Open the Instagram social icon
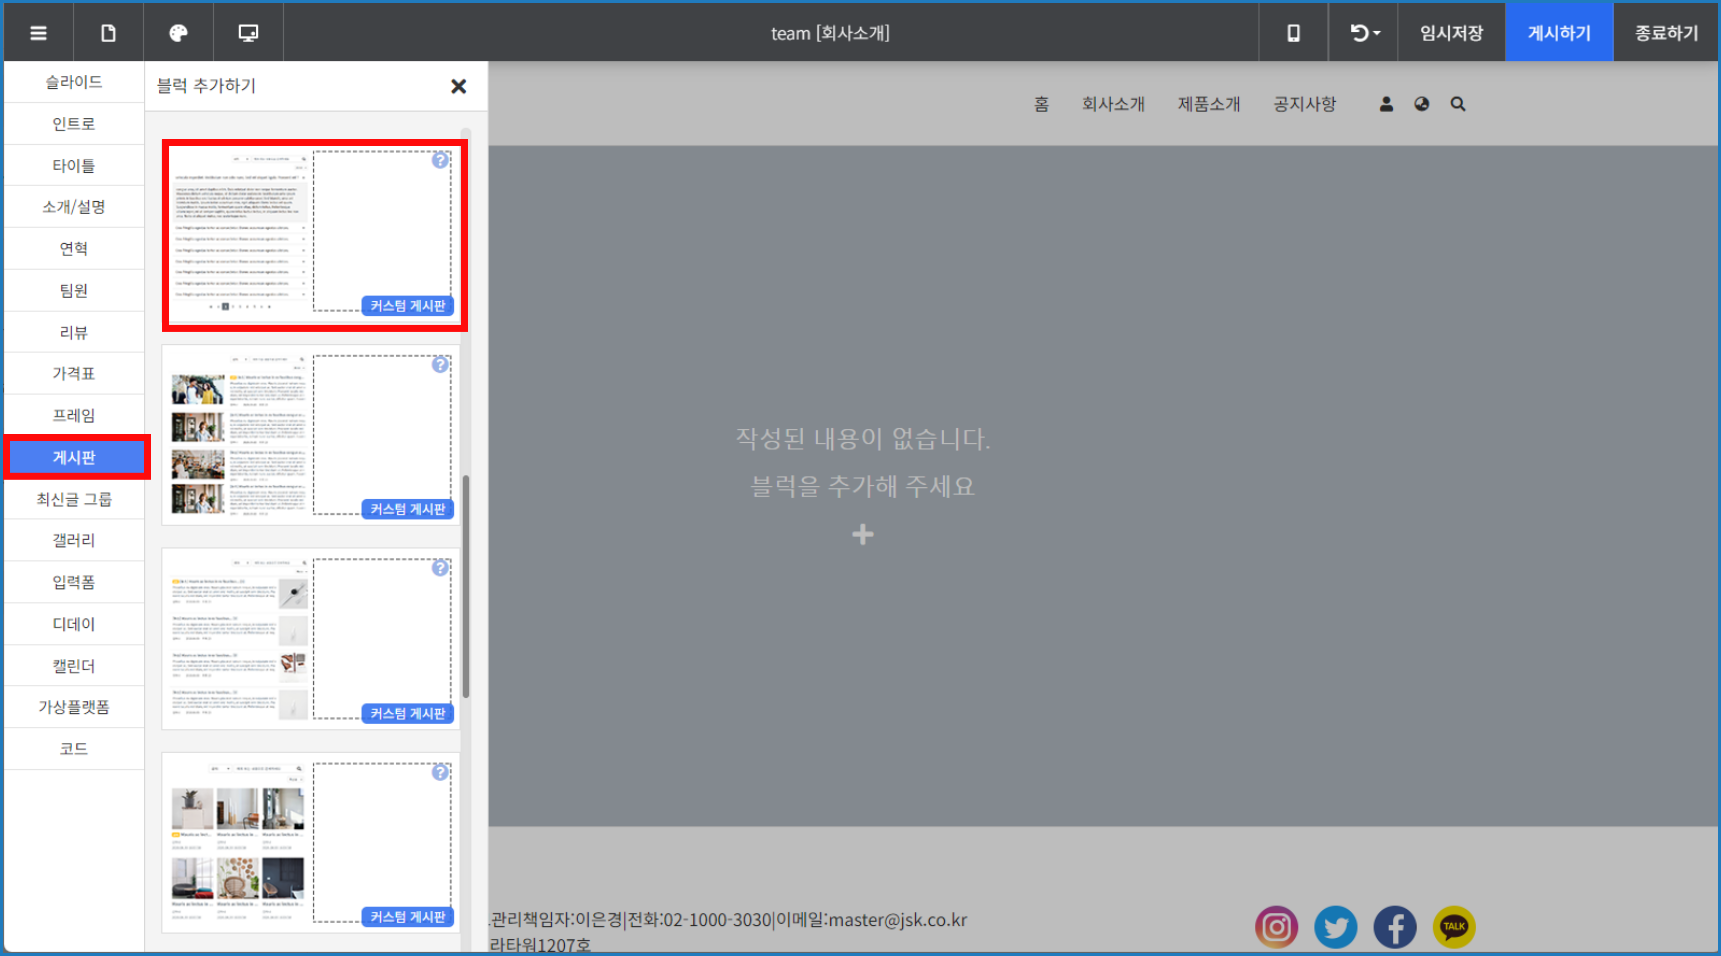Viewport: 1721px width, 956px height. click(x=1277, y=927)
